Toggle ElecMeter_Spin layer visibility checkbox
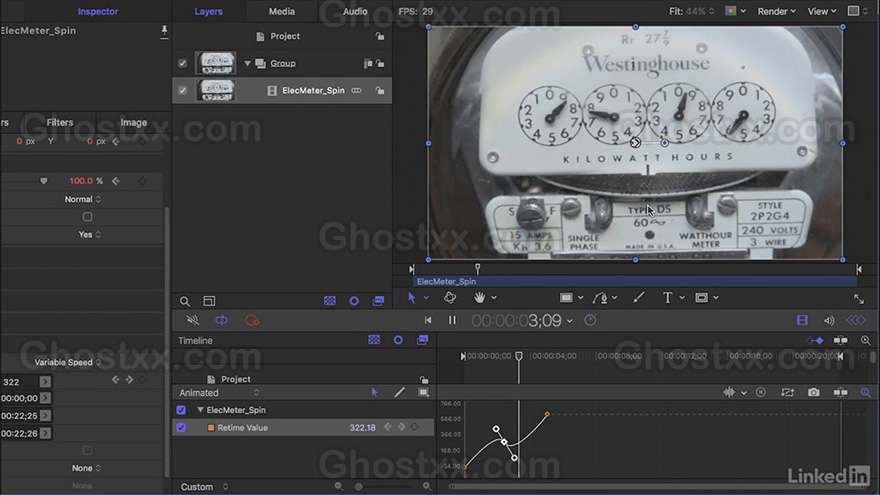 (182, 90)
